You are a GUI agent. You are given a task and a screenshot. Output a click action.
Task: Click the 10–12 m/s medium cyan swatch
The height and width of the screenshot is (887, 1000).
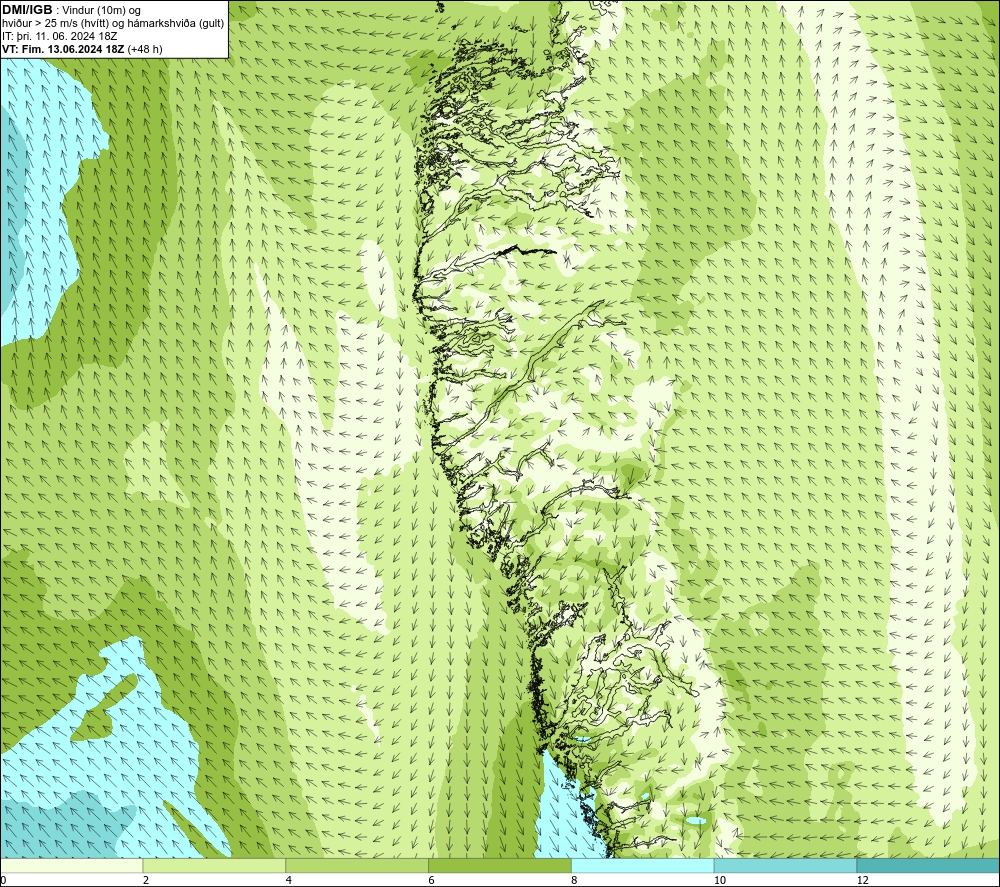[786, 865]
